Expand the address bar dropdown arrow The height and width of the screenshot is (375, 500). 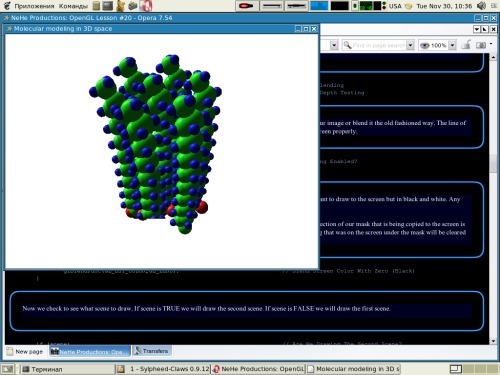334,45
